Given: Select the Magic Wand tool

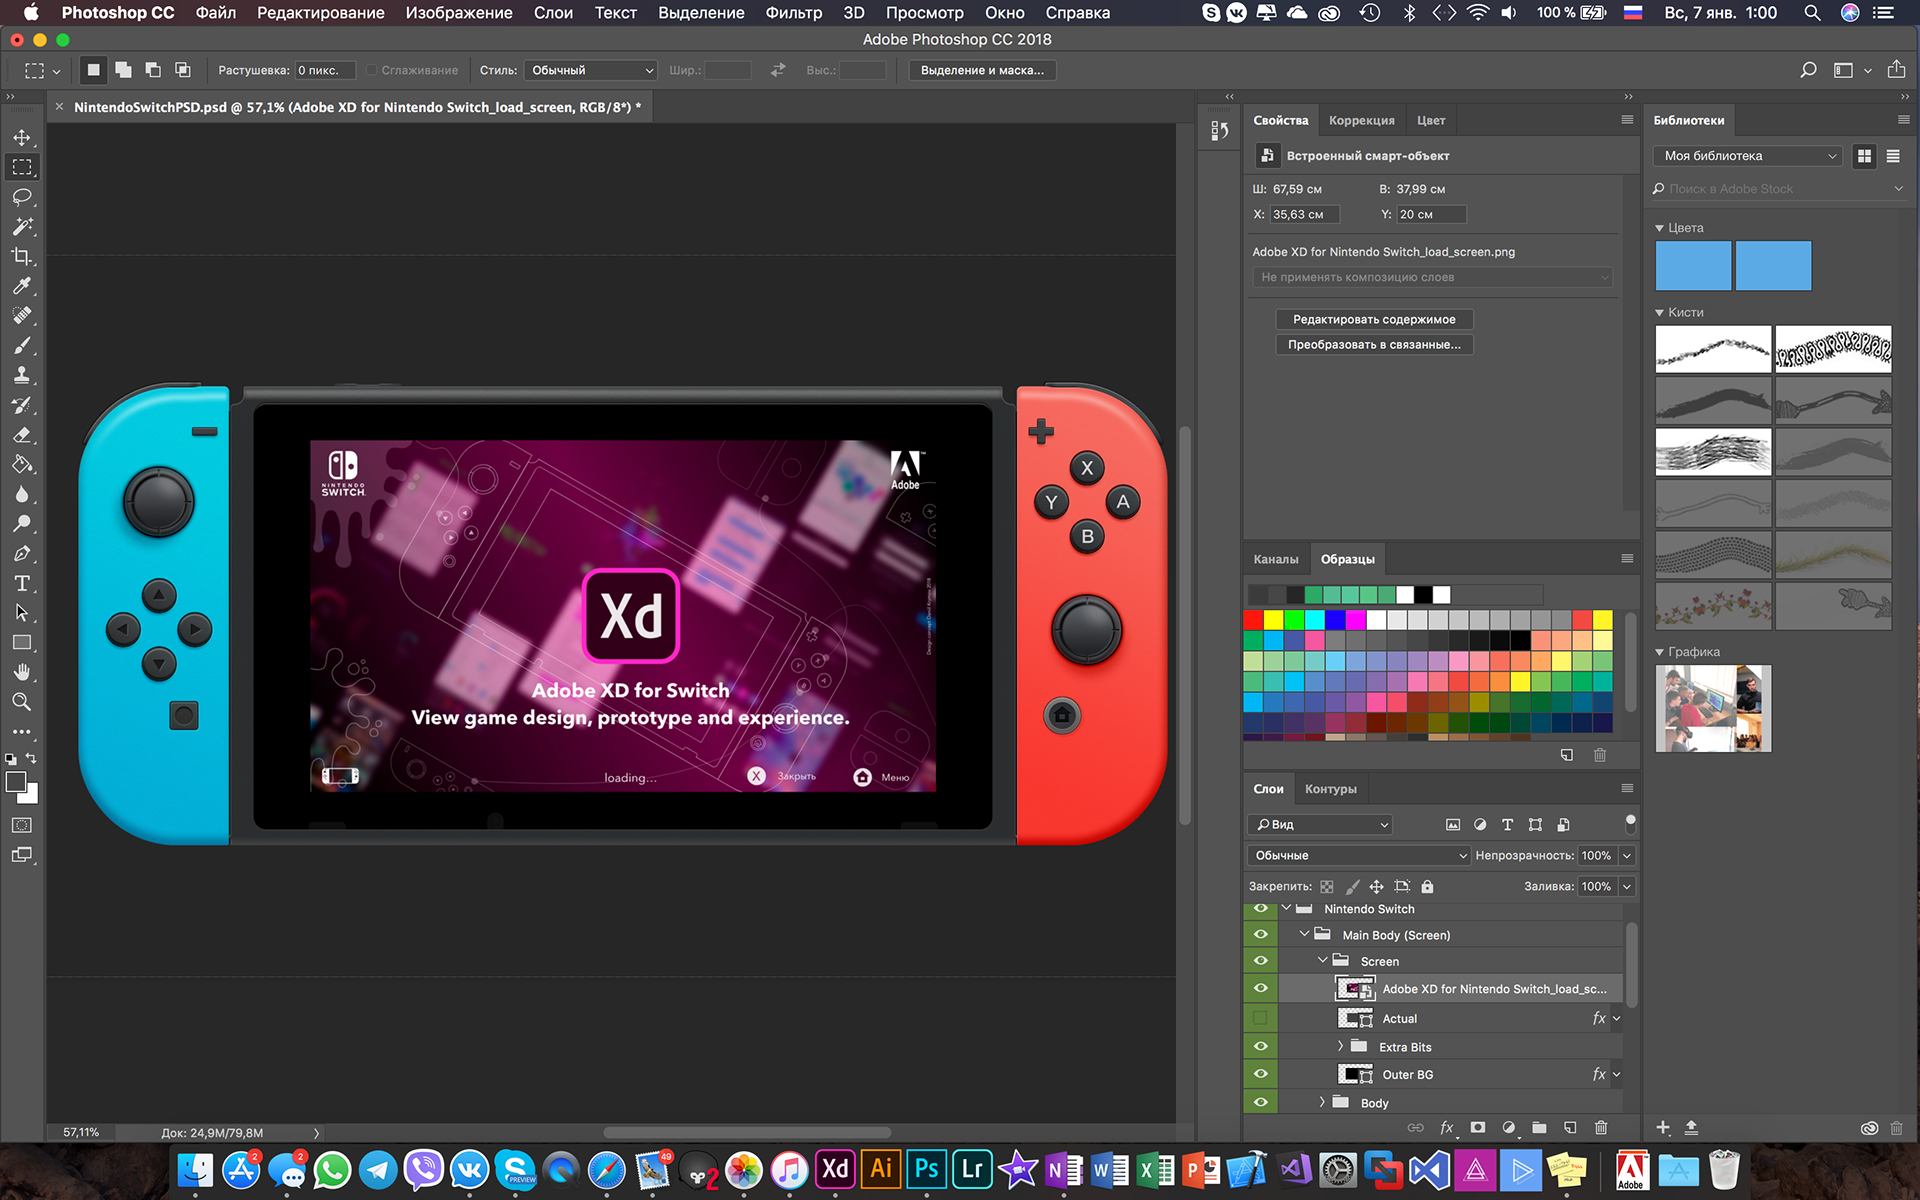Looking at the screenshot, I should (x=22, y=227).
